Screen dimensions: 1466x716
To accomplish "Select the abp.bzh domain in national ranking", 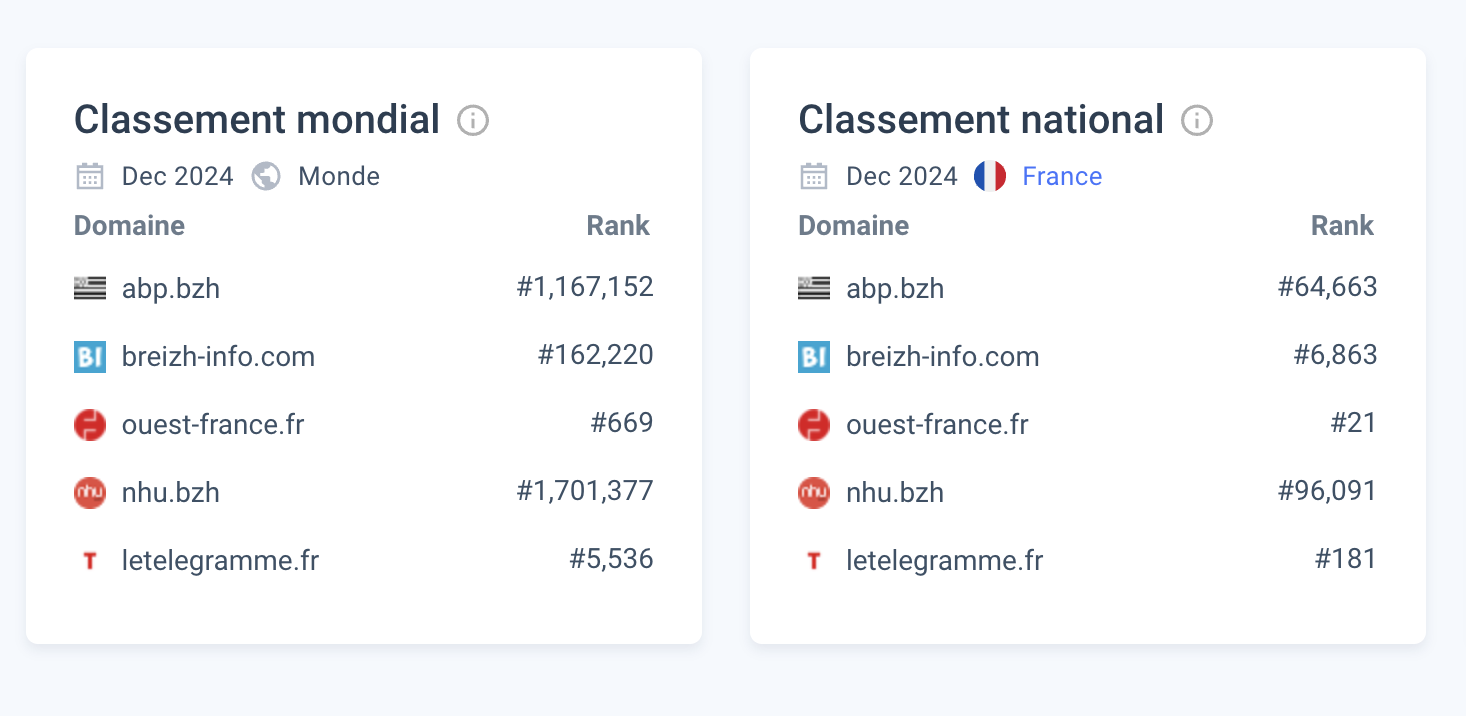I will coord(895,288).
